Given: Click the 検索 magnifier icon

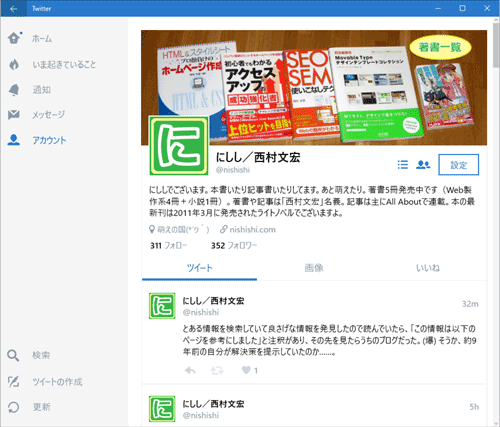Looking at the screenshot, I should click(x=13, y=355).
